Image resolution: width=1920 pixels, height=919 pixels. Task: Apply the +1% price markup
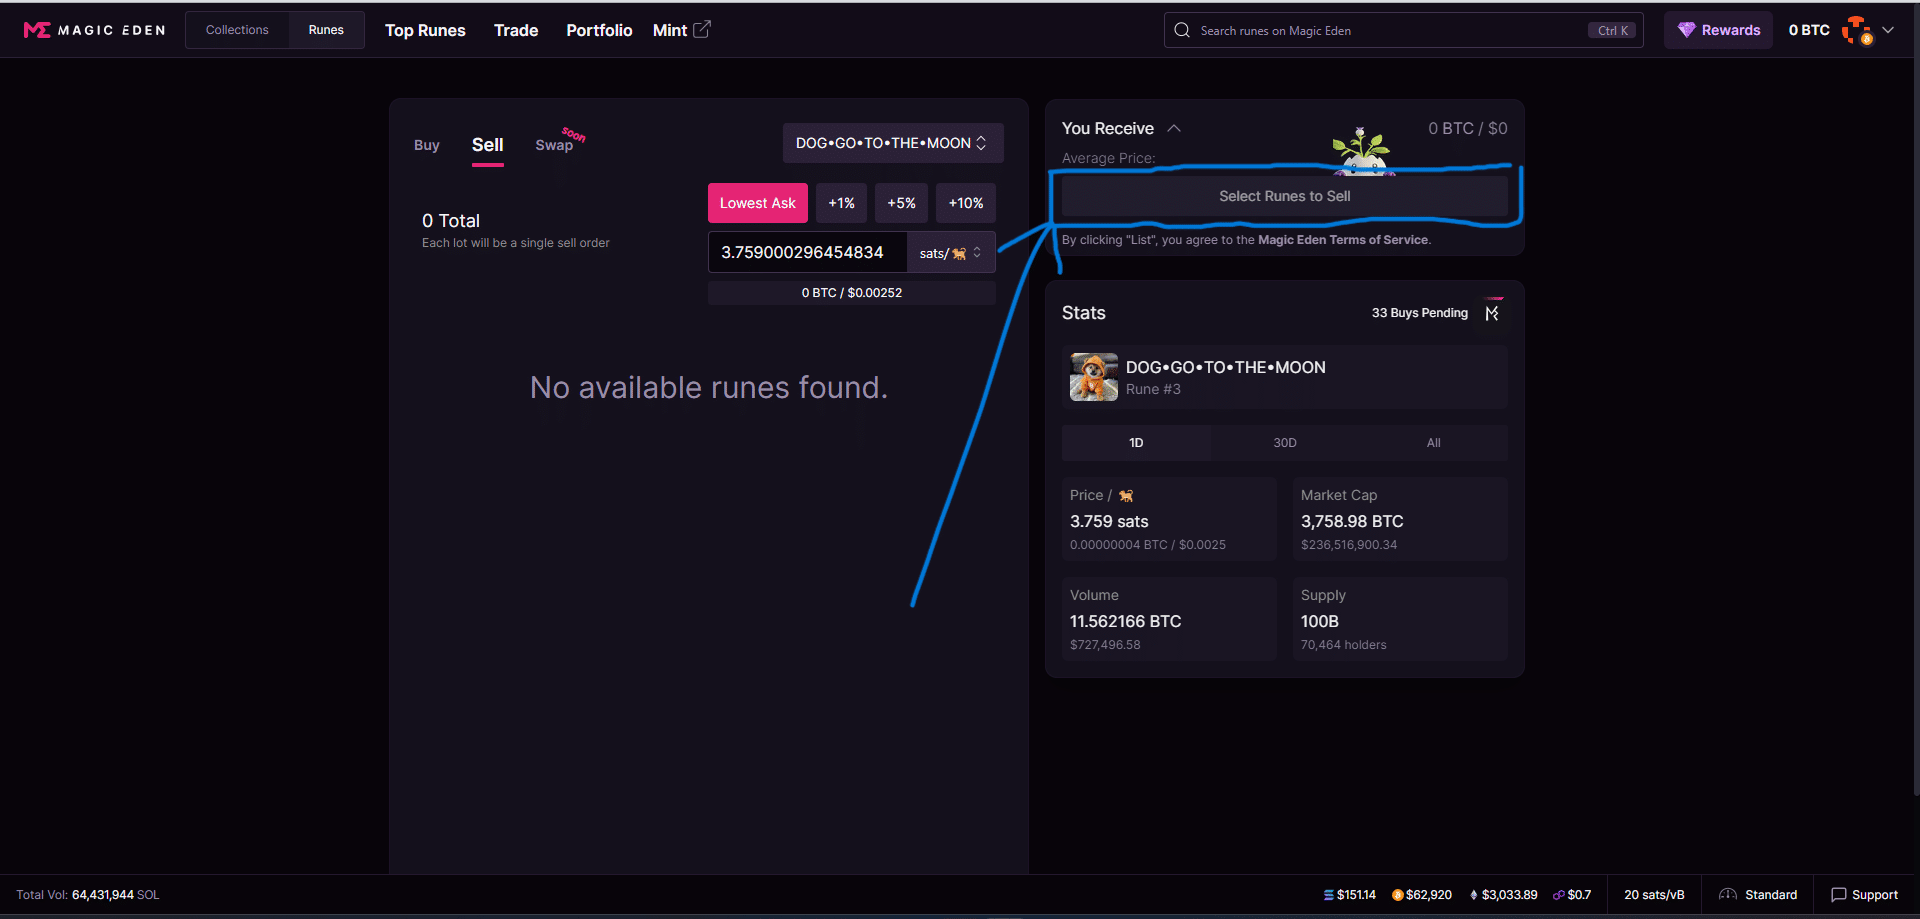pyautogui.click(x=841, y=203)
